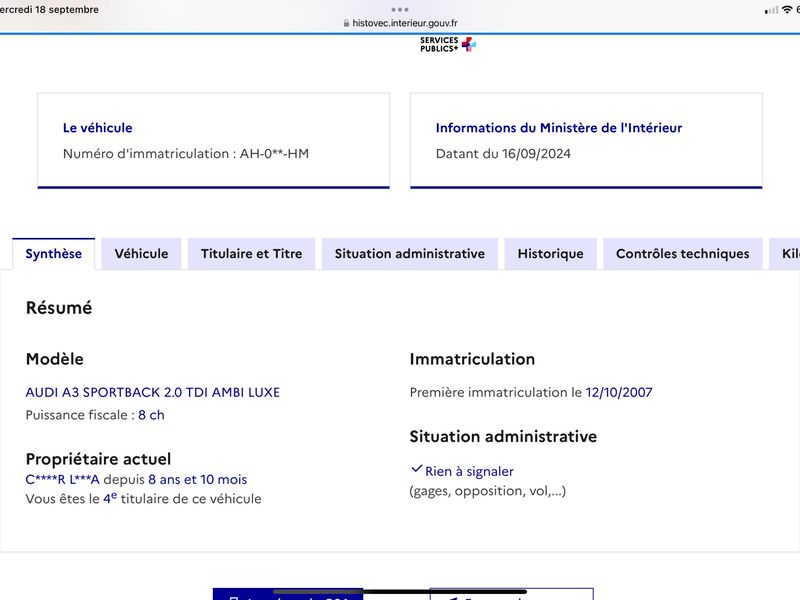
Task: Click the (gages, opposition, vol,...) note
Action: click(x=488, y=491)
